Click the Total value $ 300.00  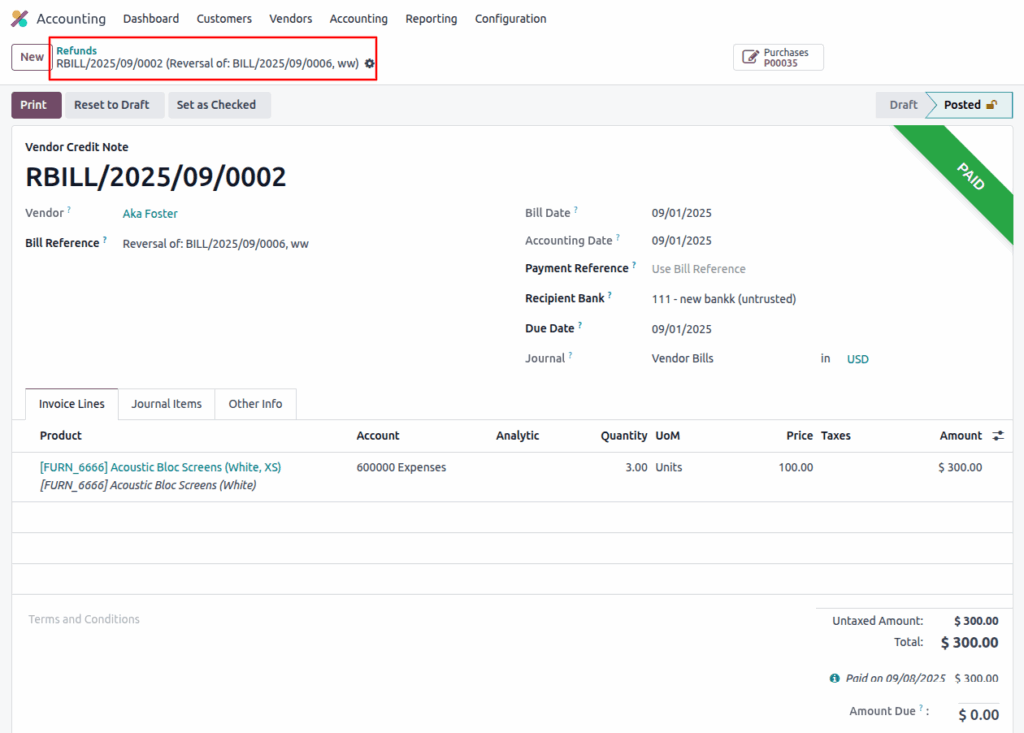969,642
